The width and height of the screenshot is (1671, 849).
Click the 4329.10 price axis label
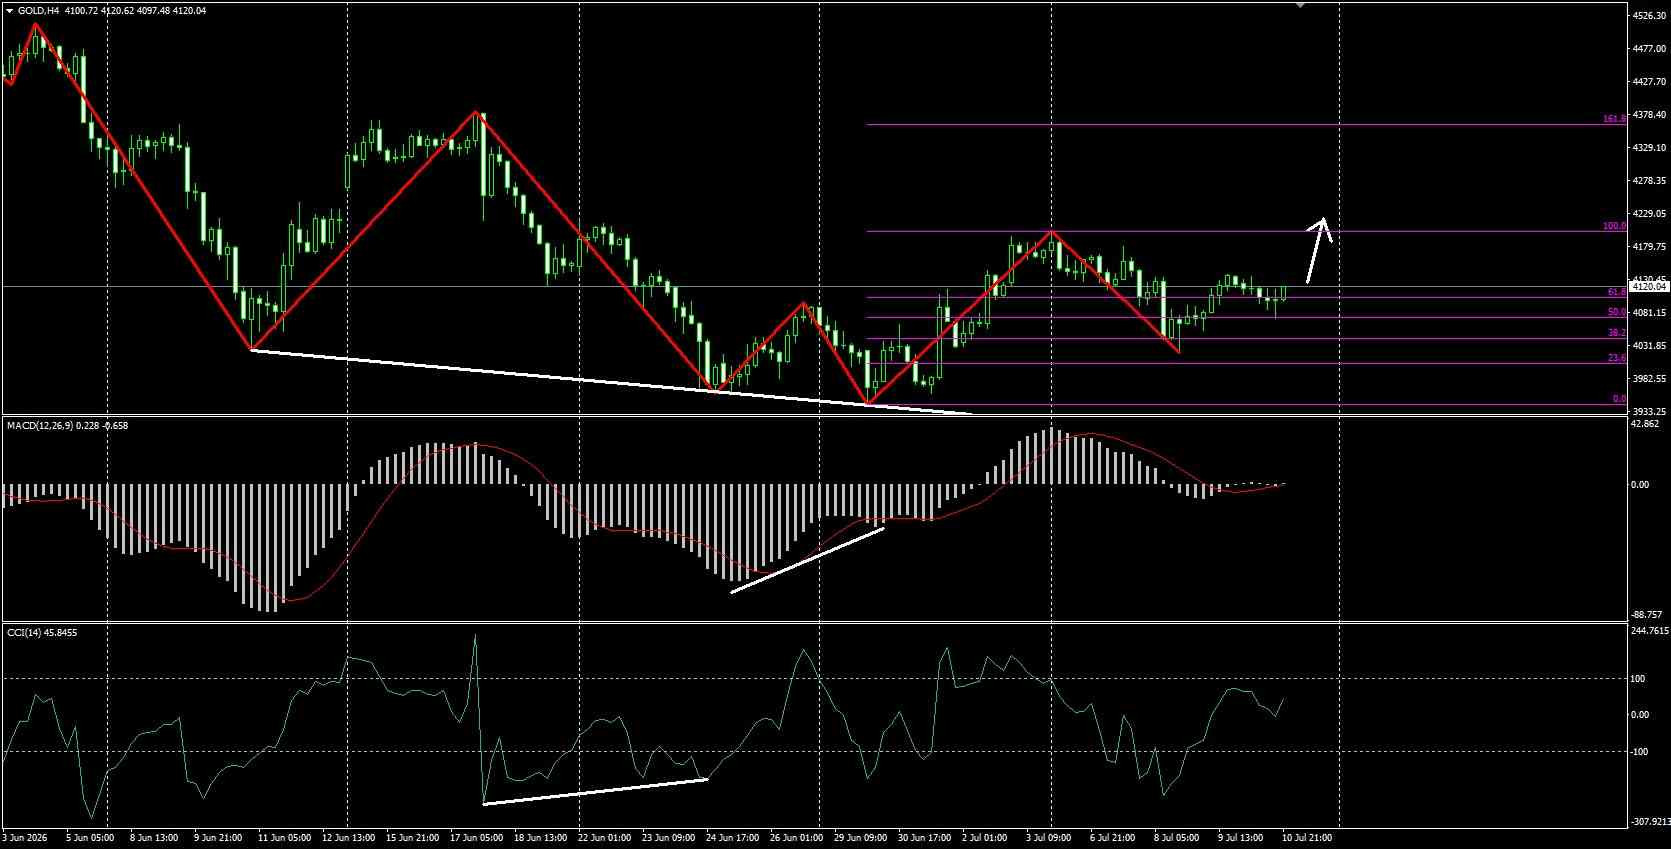tap(1648, 148)
